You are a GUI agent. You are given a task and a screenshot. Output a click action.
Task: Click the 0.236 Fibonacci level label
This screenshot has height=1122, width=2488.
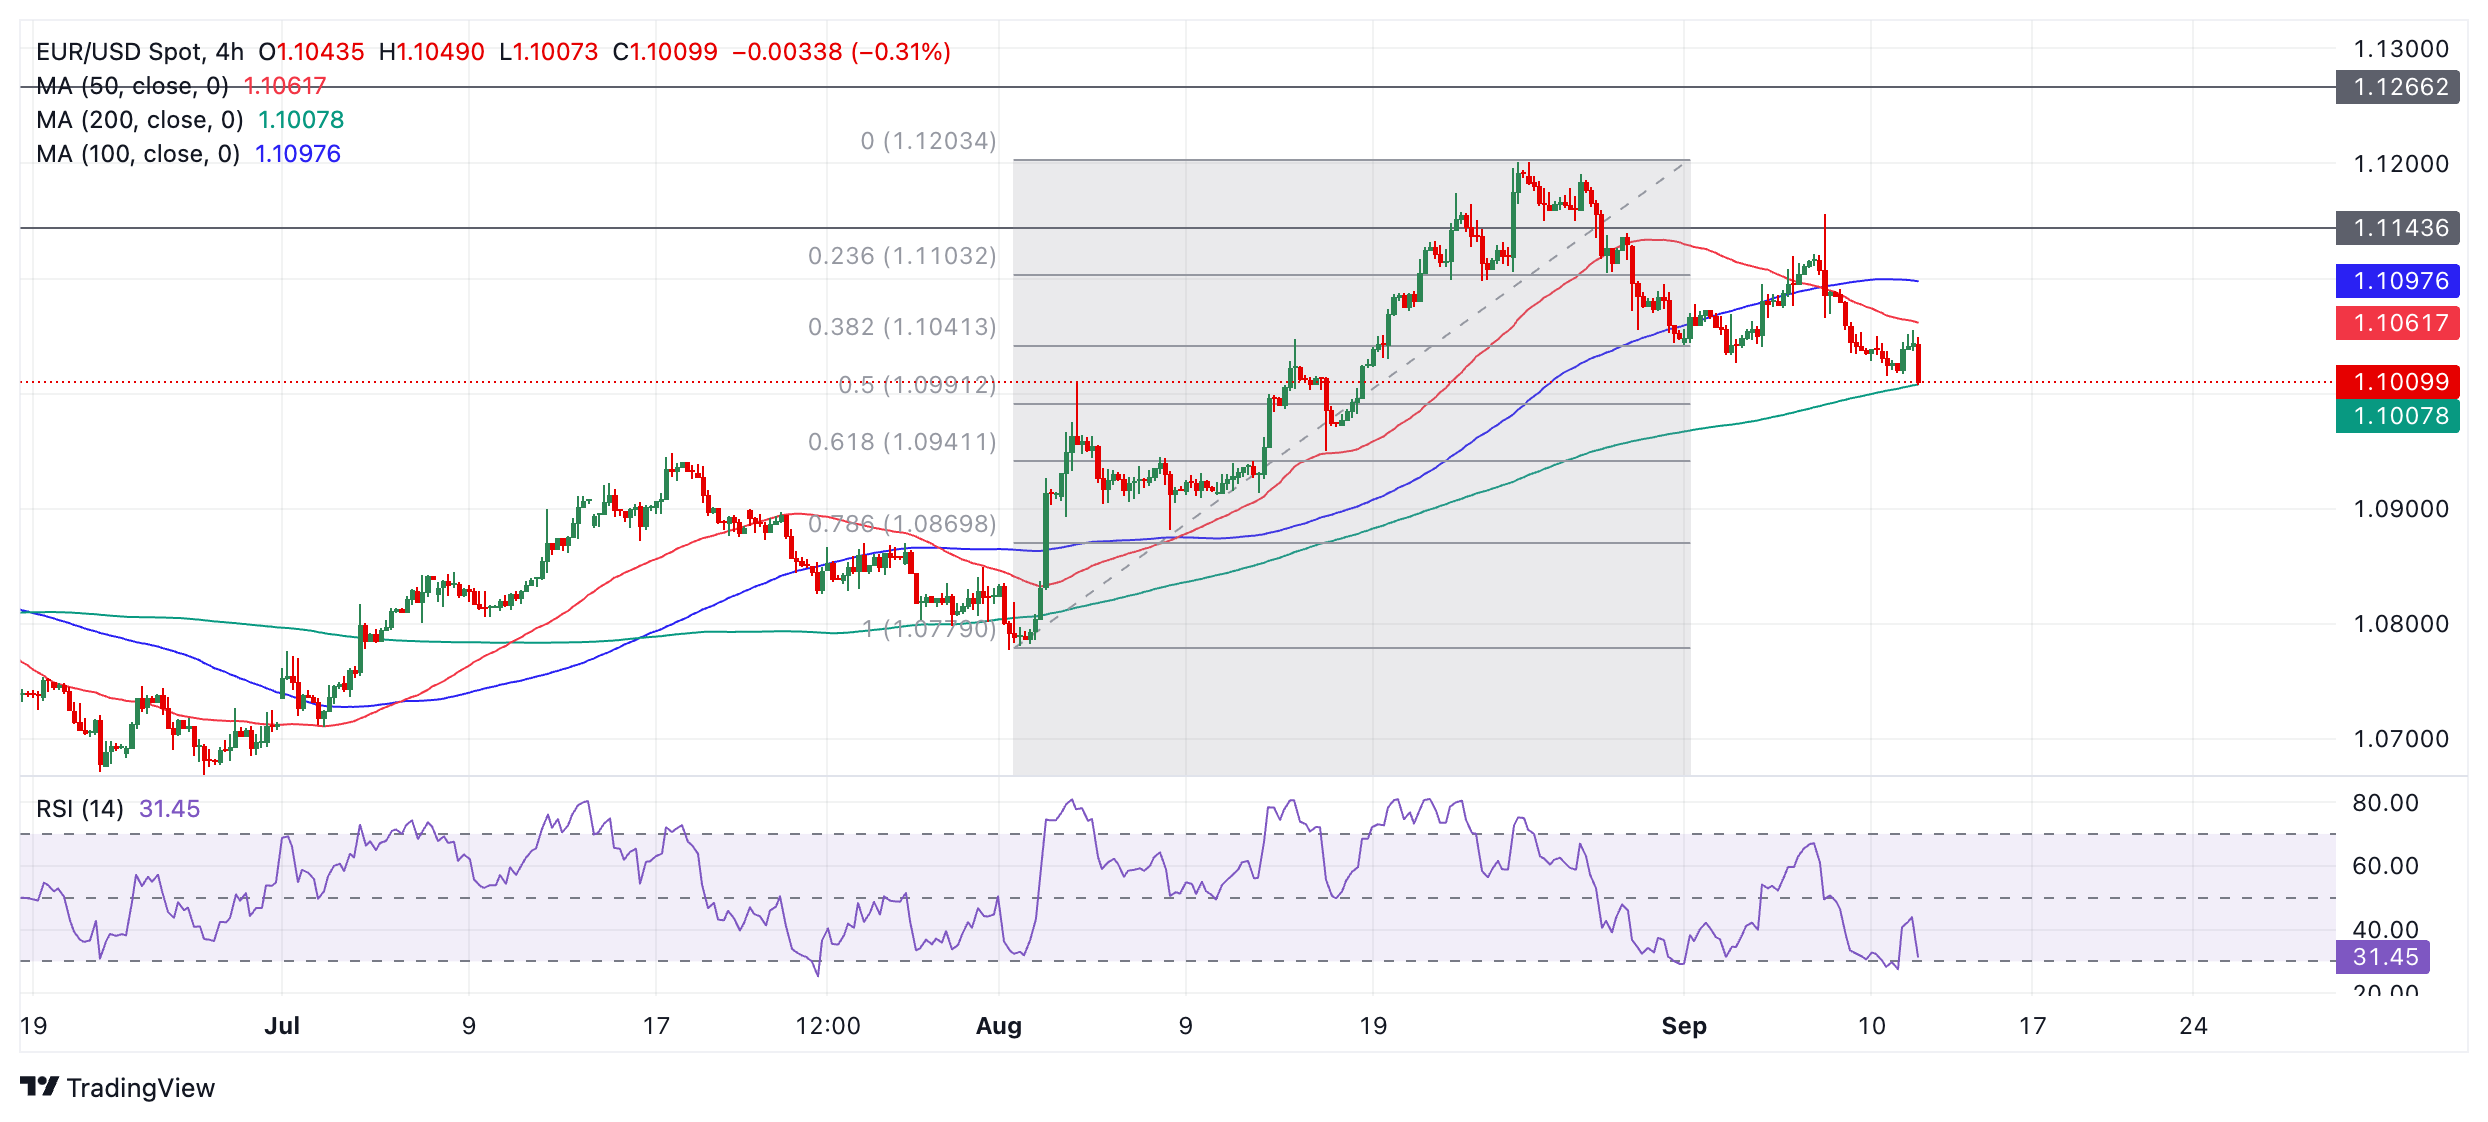click(902, 256)
